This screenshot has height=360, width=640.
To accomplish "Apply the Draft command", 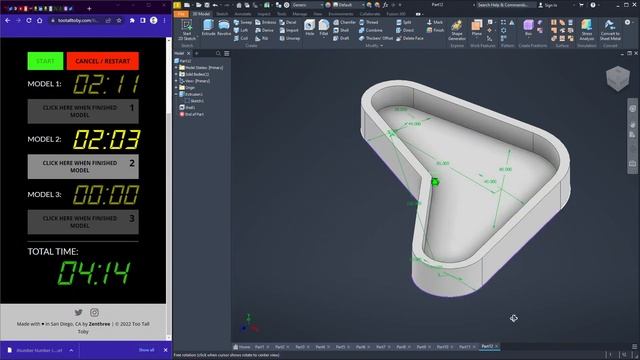I will [x=341, y=38].
